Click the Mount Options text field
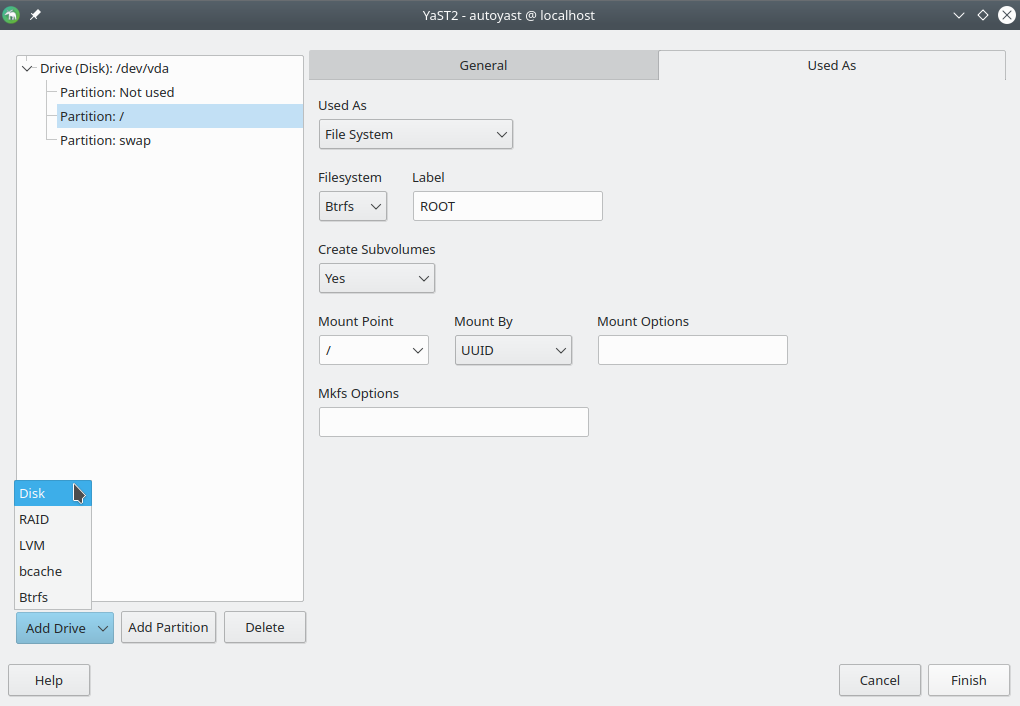Viewport: 1020px width, 706px height. click(692, 350)
